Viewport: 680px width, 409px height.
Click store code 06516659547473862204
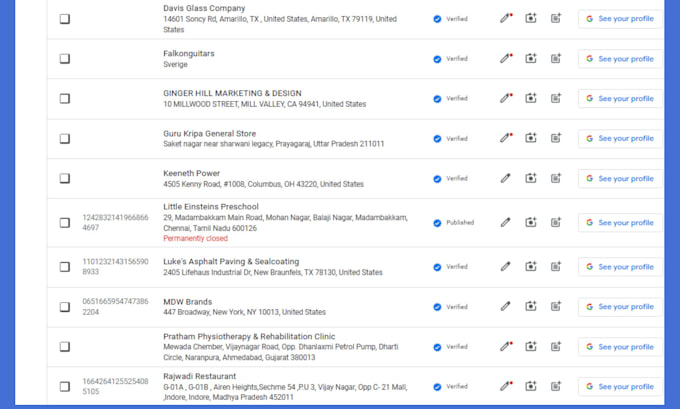click(115, 307)
